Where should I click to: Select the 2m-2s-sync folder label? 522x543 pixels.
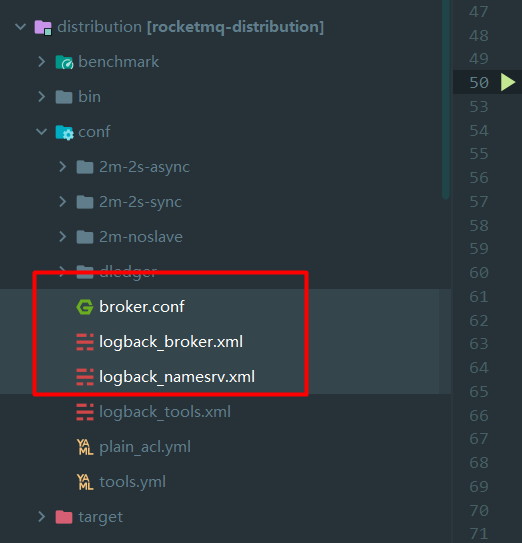140,202
